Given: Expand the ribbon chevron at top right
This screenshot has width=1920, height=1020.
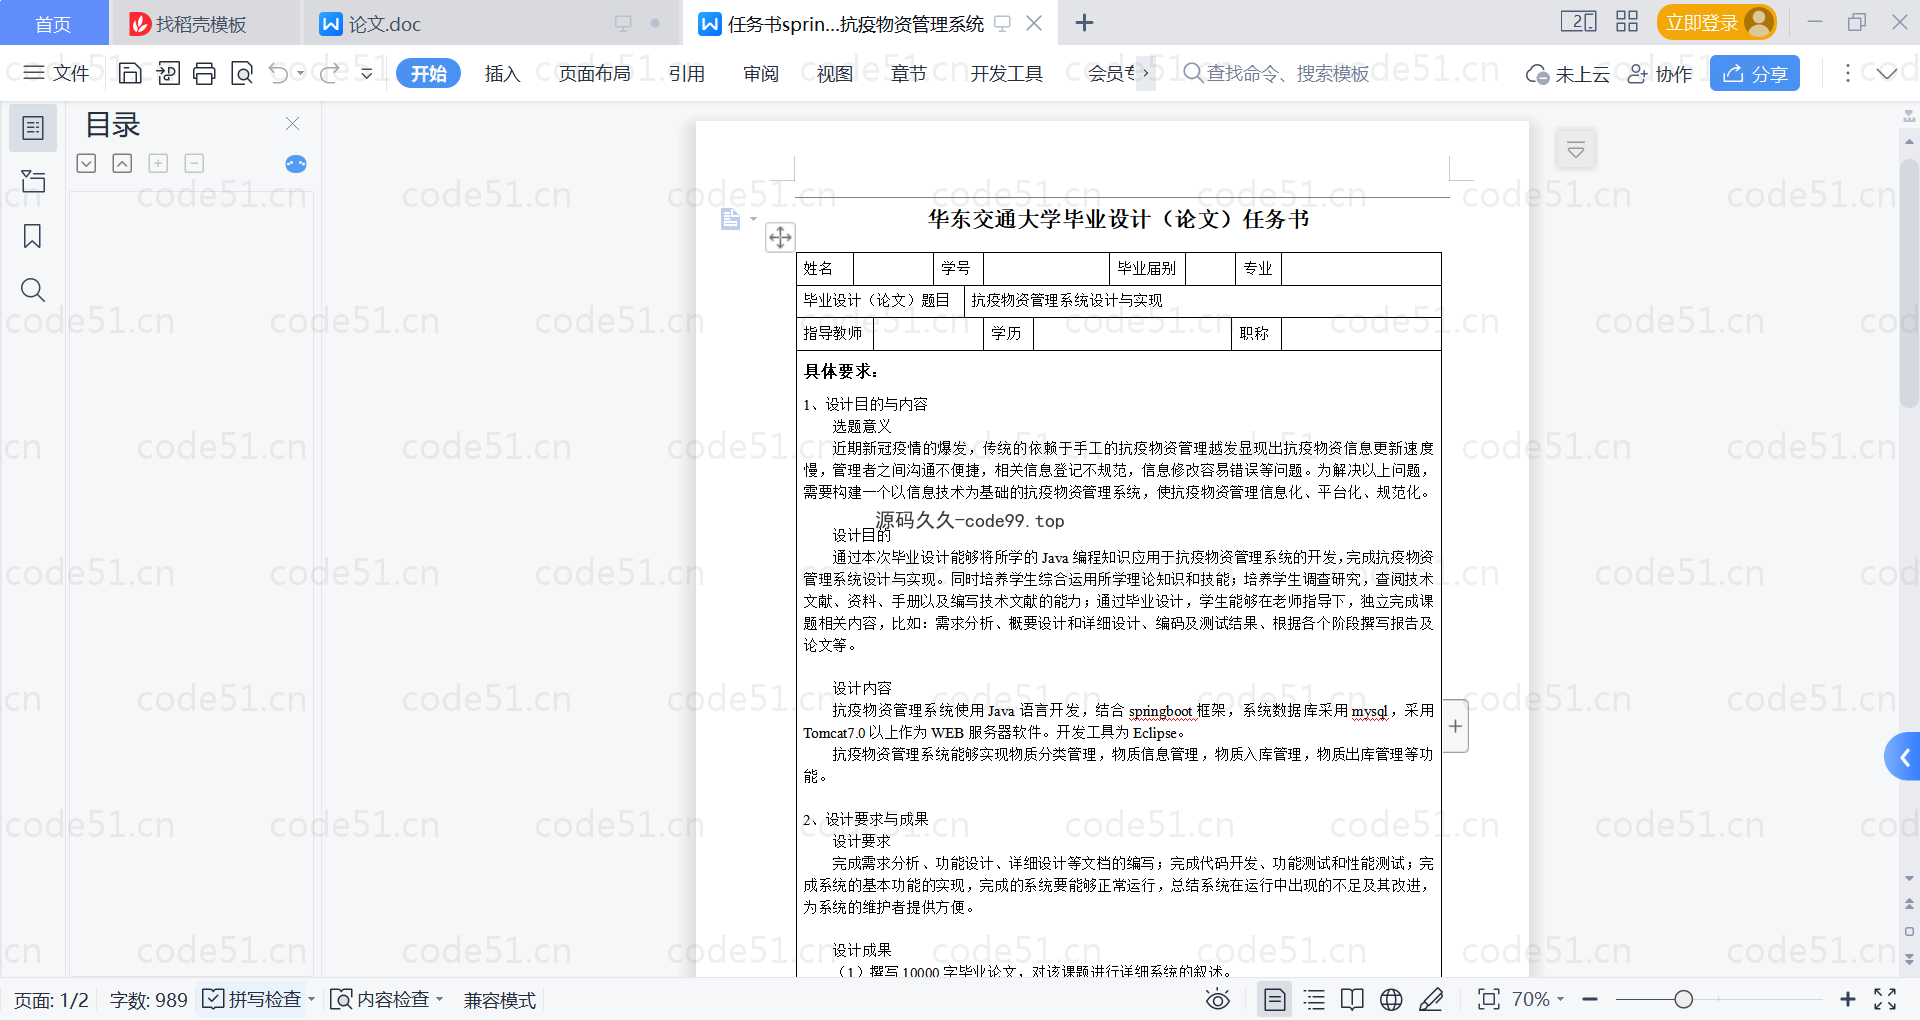Looking at the screenshot, I should click(1887, 73).
